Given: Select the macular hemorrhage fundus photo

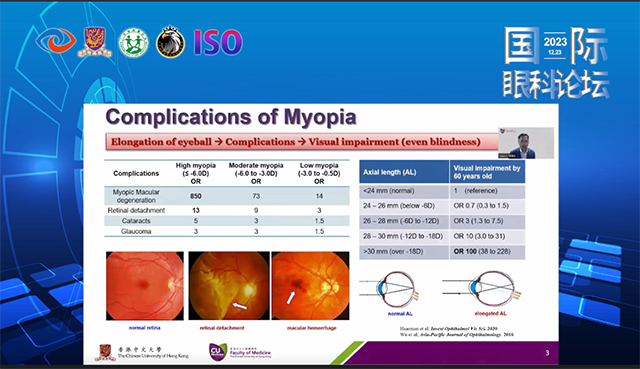Looking at the screenshot, I should click(310, 285).
